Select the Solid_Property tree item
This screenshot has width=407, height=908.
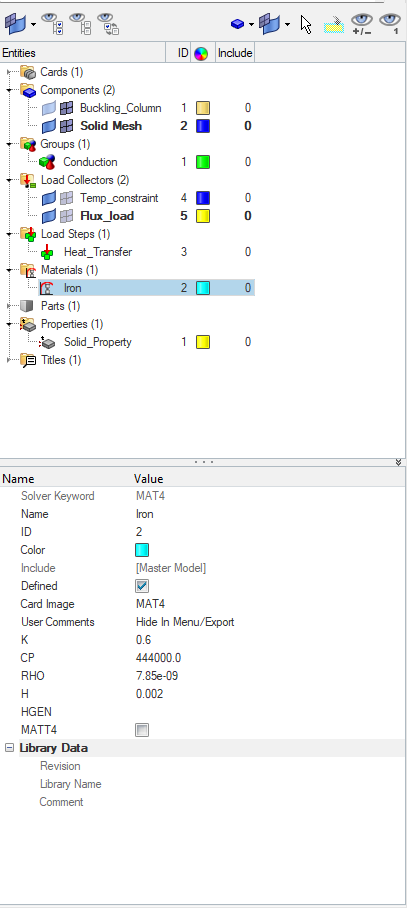pyautogui.click(x=97, y=342)
